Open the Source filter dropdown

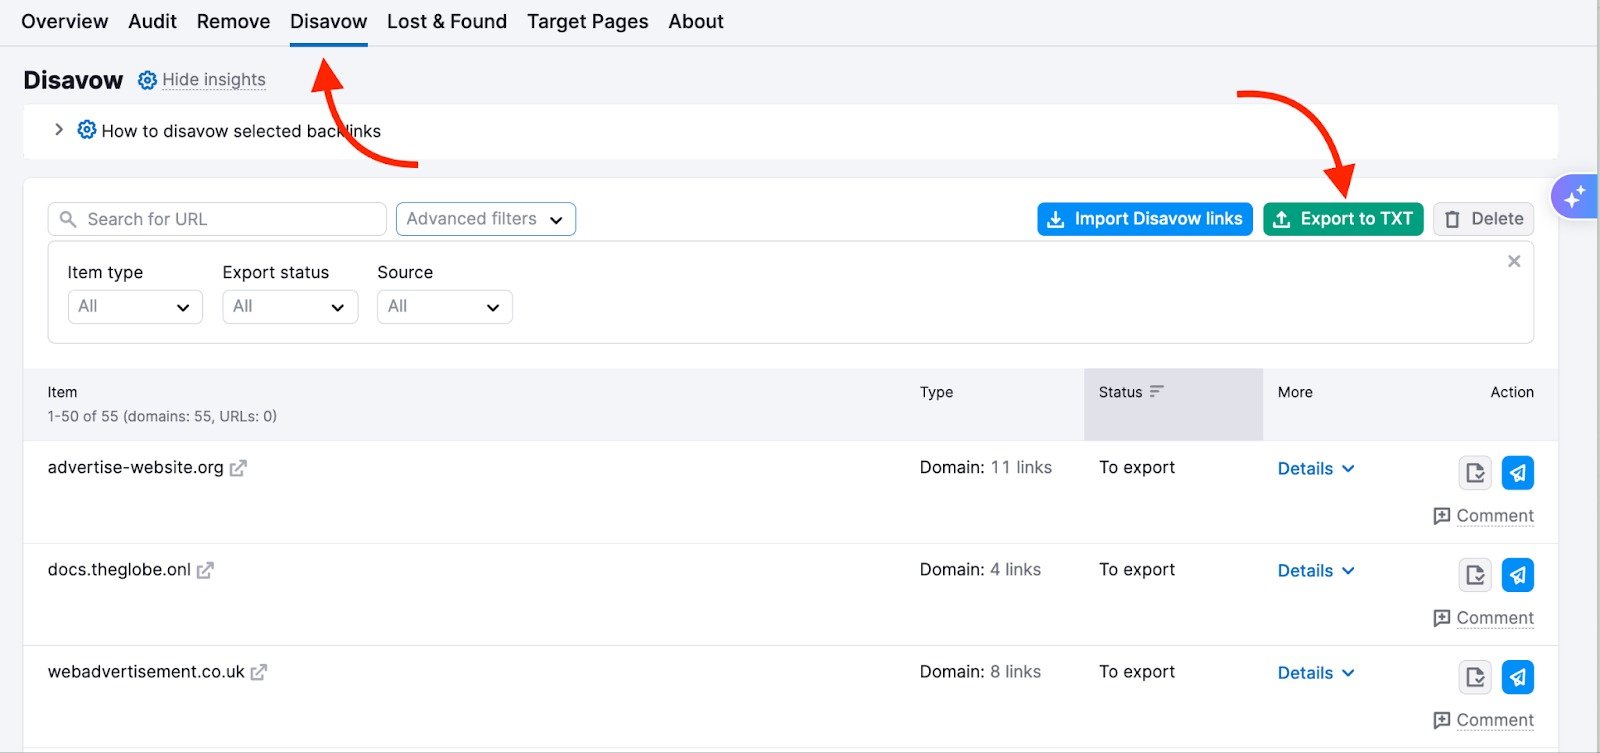pyautogui.click(x=444, y=307)
